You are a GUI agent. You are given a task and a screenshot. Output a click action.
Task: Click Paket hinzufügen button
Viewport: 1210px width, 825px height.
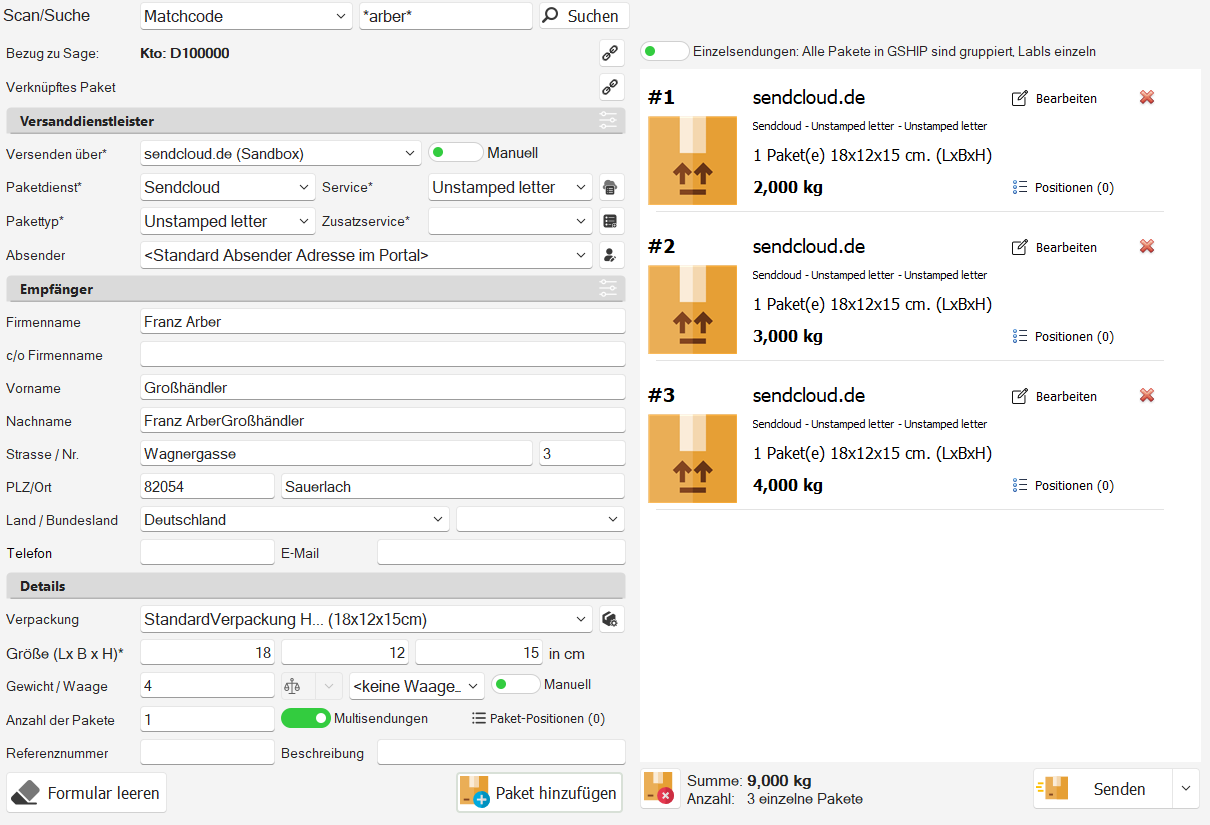tap(538, 793)
